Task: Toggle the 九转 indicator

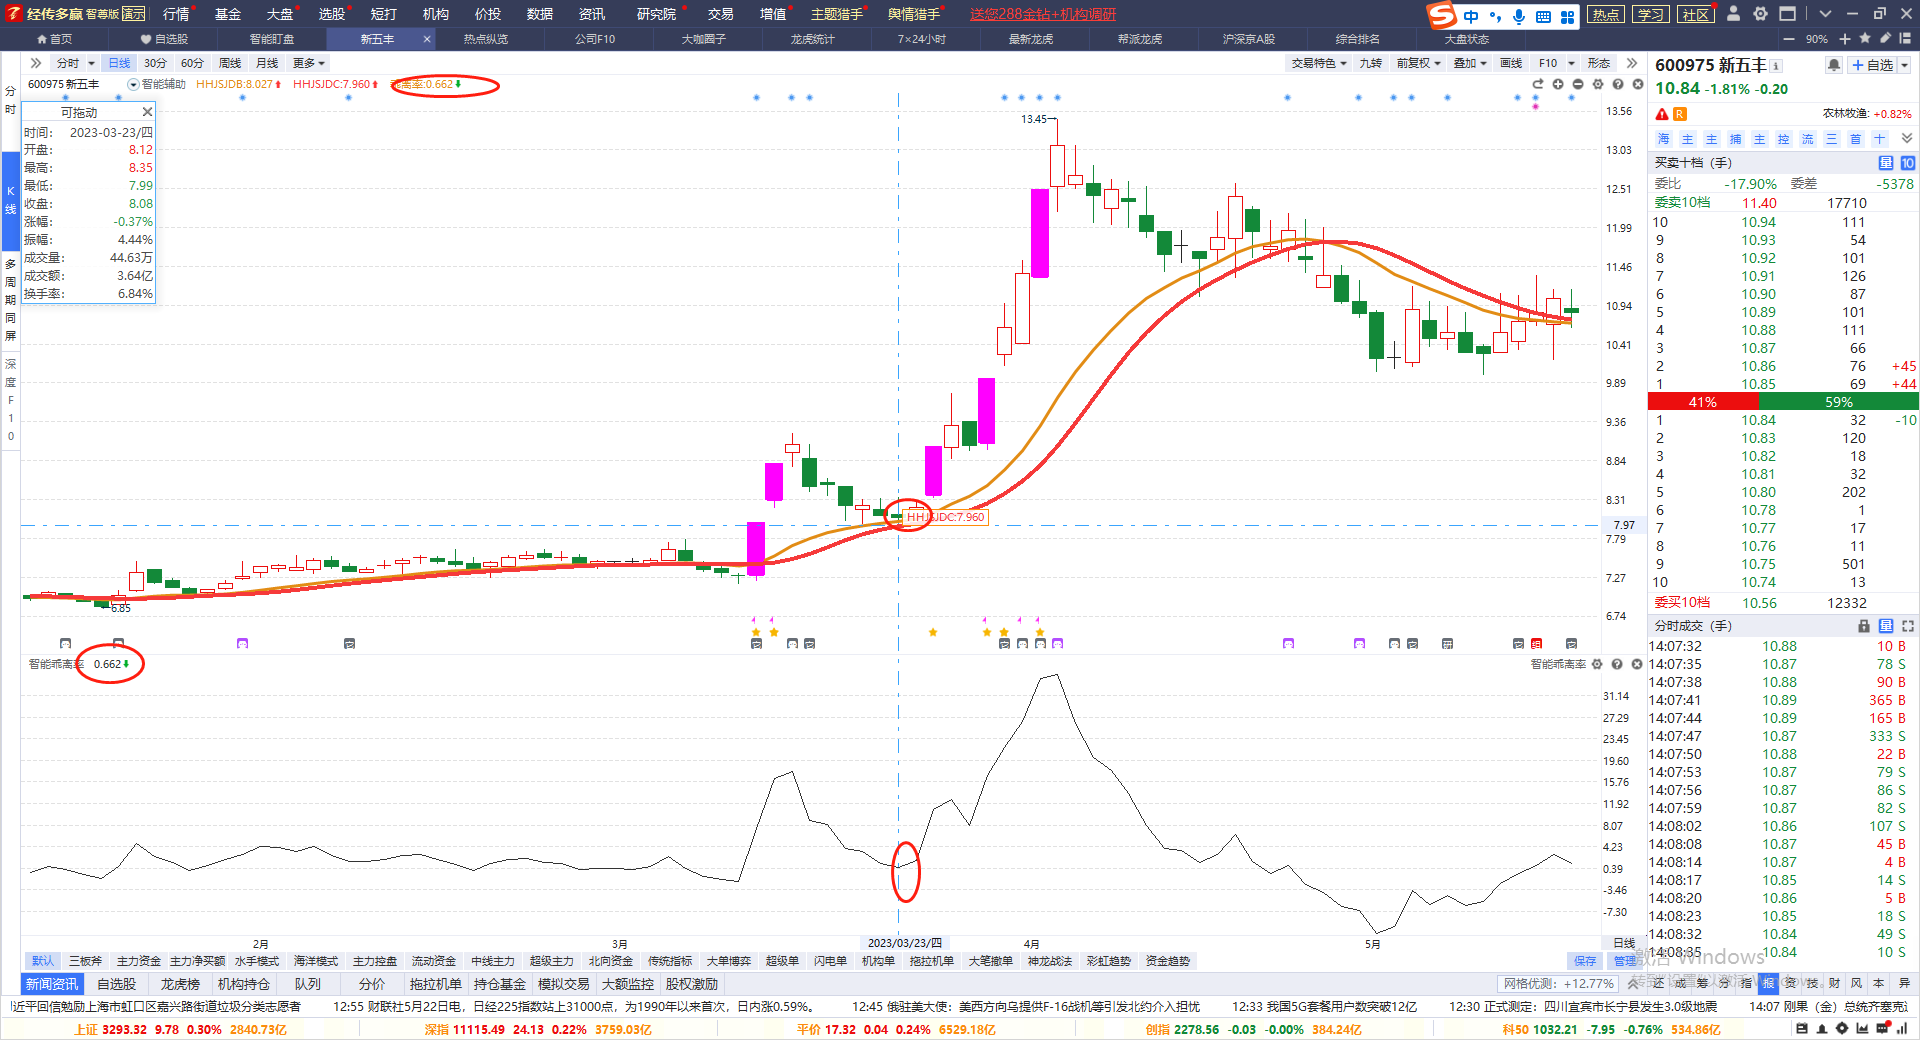Action: pos(1370,63)
